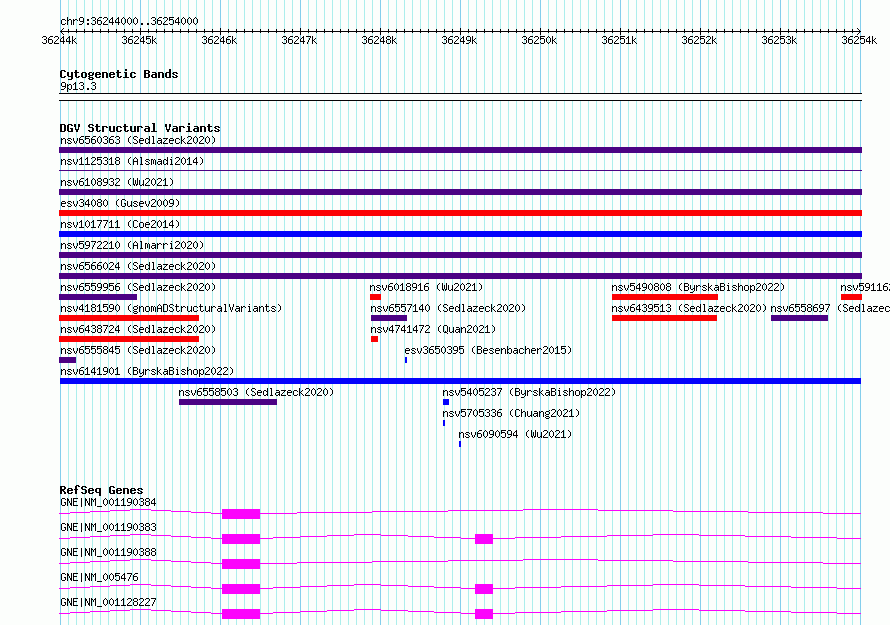
Task: Open GNE|NM_001190384 transcript label
Action: (x=108, y=502)
